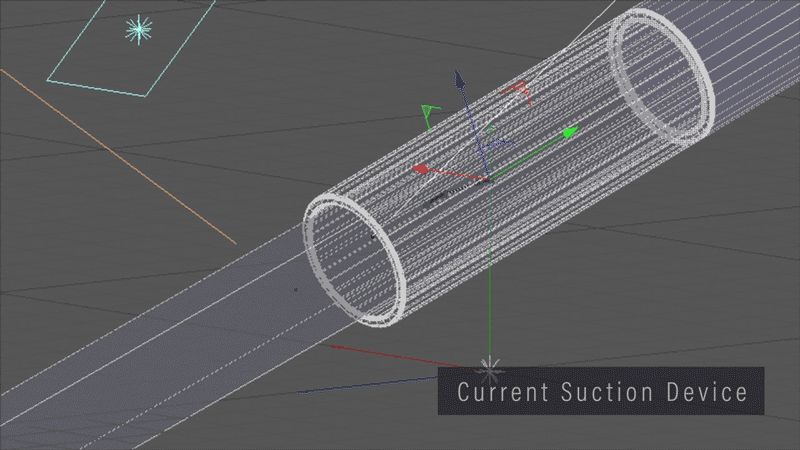This screenshot has width=800, height=450.
Task: Click the green Y-axis gizmo arrow
Action: point(570,133)
